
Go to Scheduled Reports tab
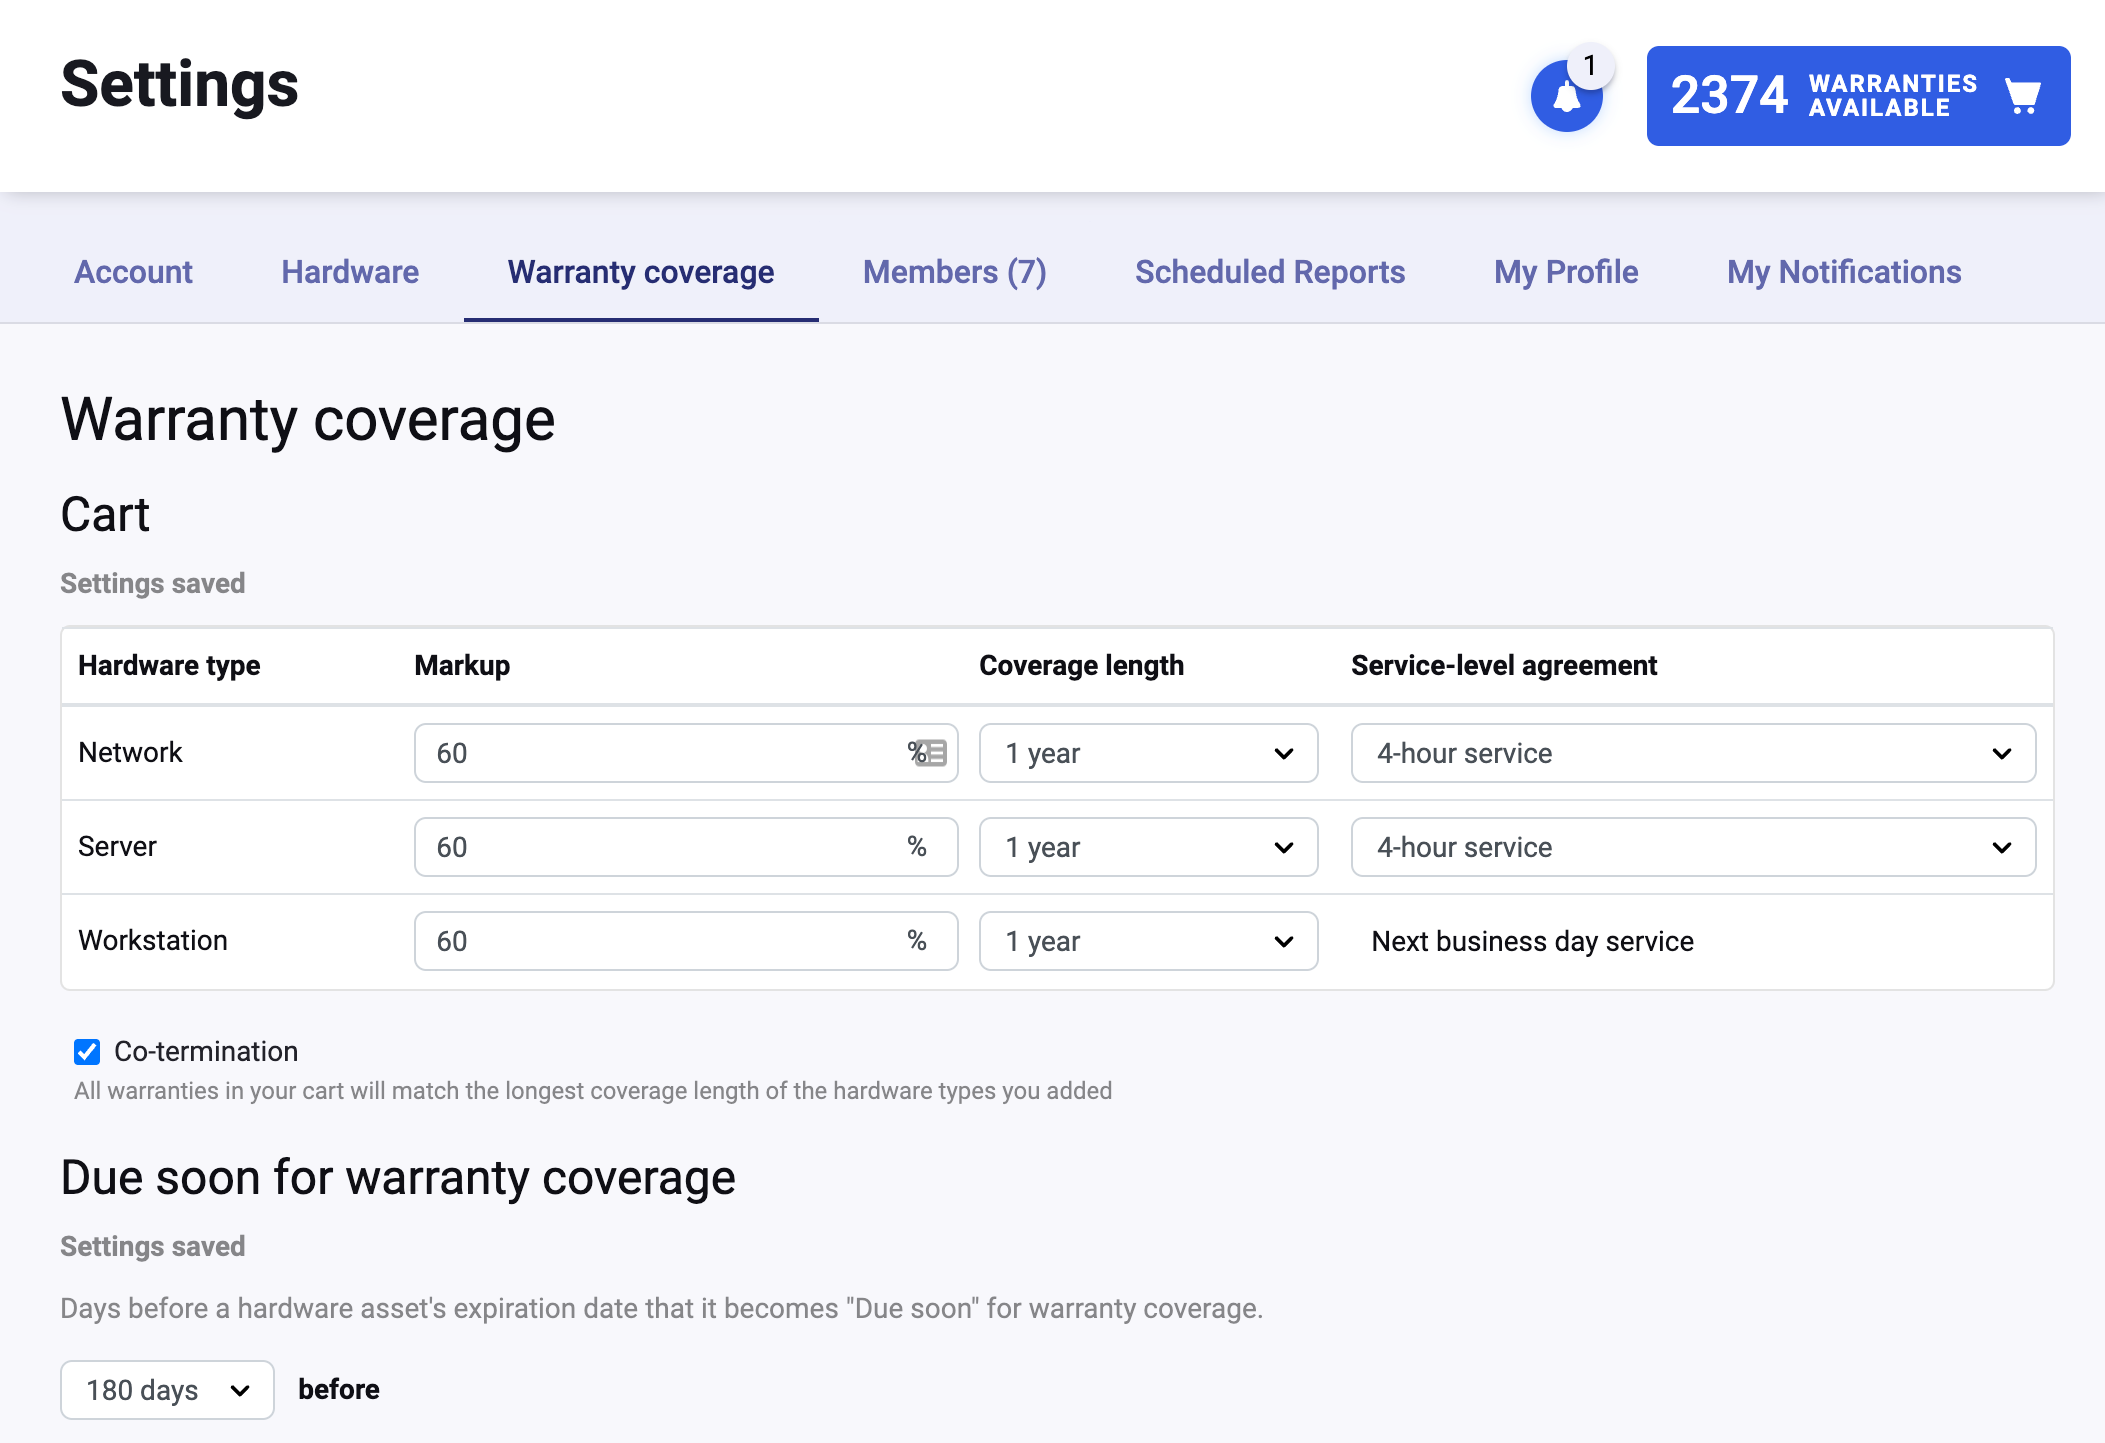coord(1270,272)
